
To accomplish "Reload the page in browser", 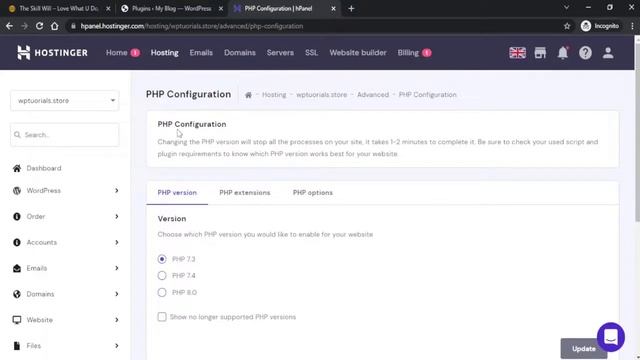I will click(39, 26).
